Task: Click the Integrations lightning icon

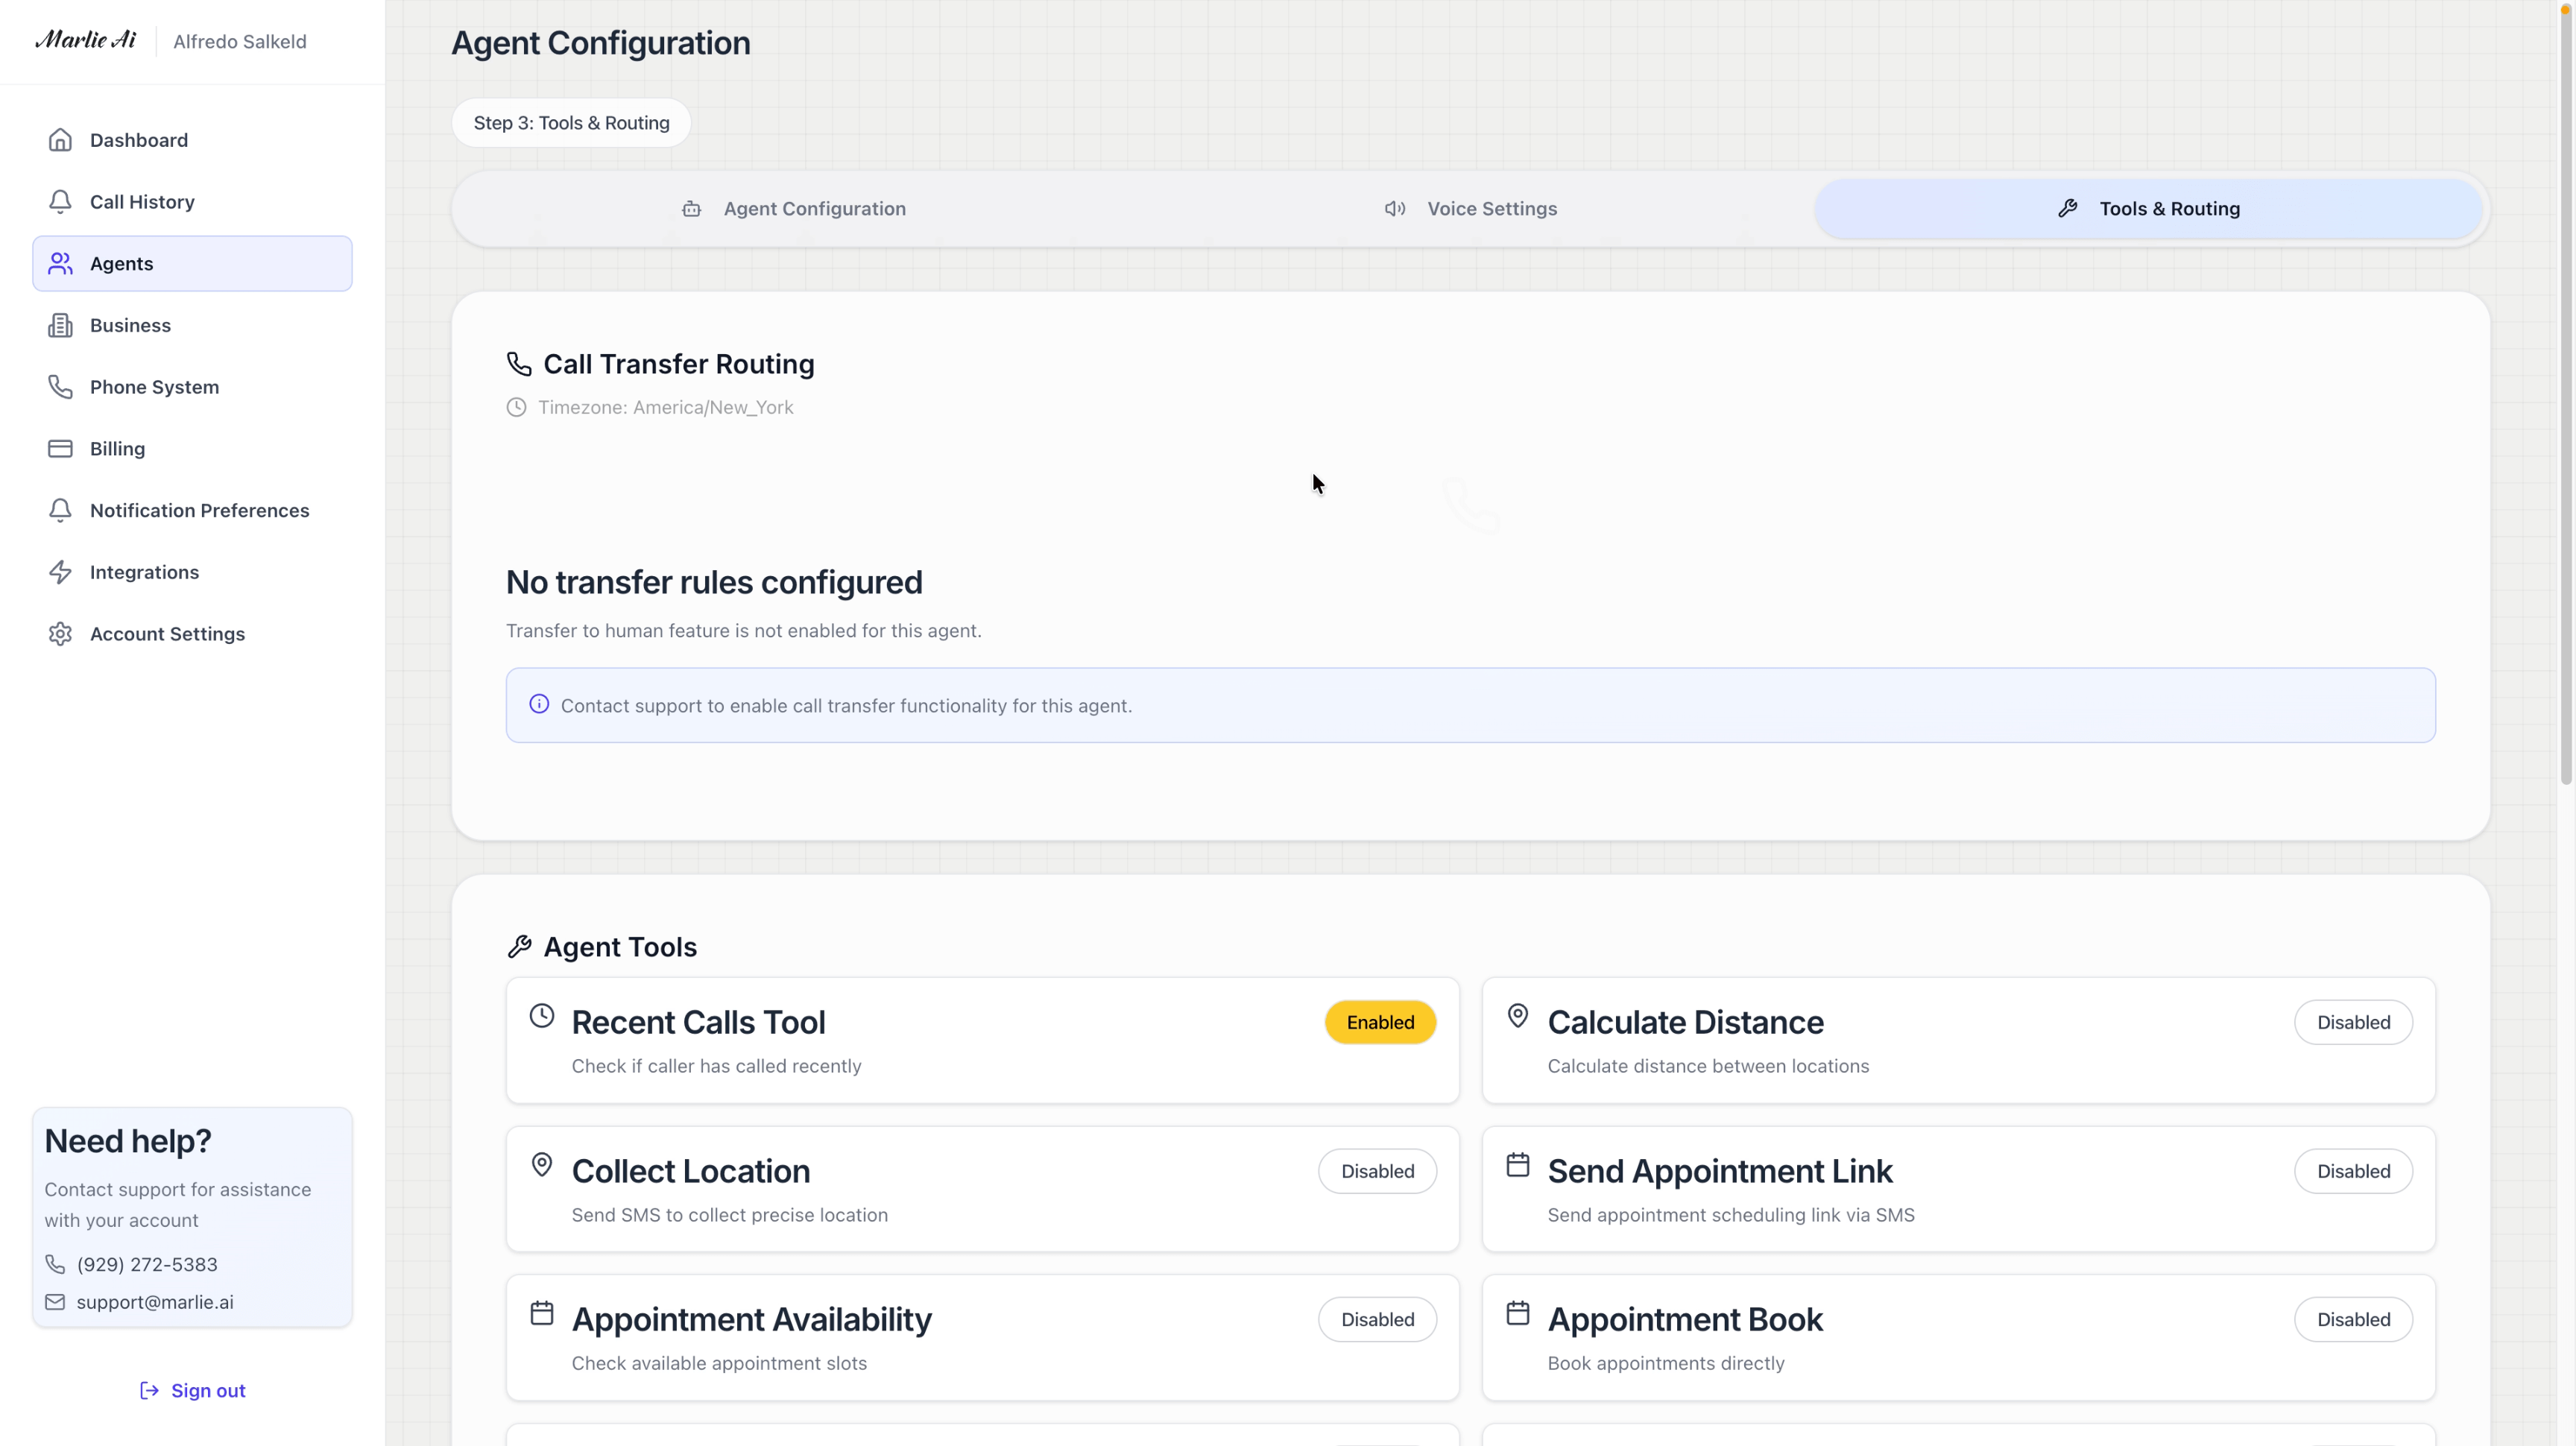Action: tap(60, 572)
